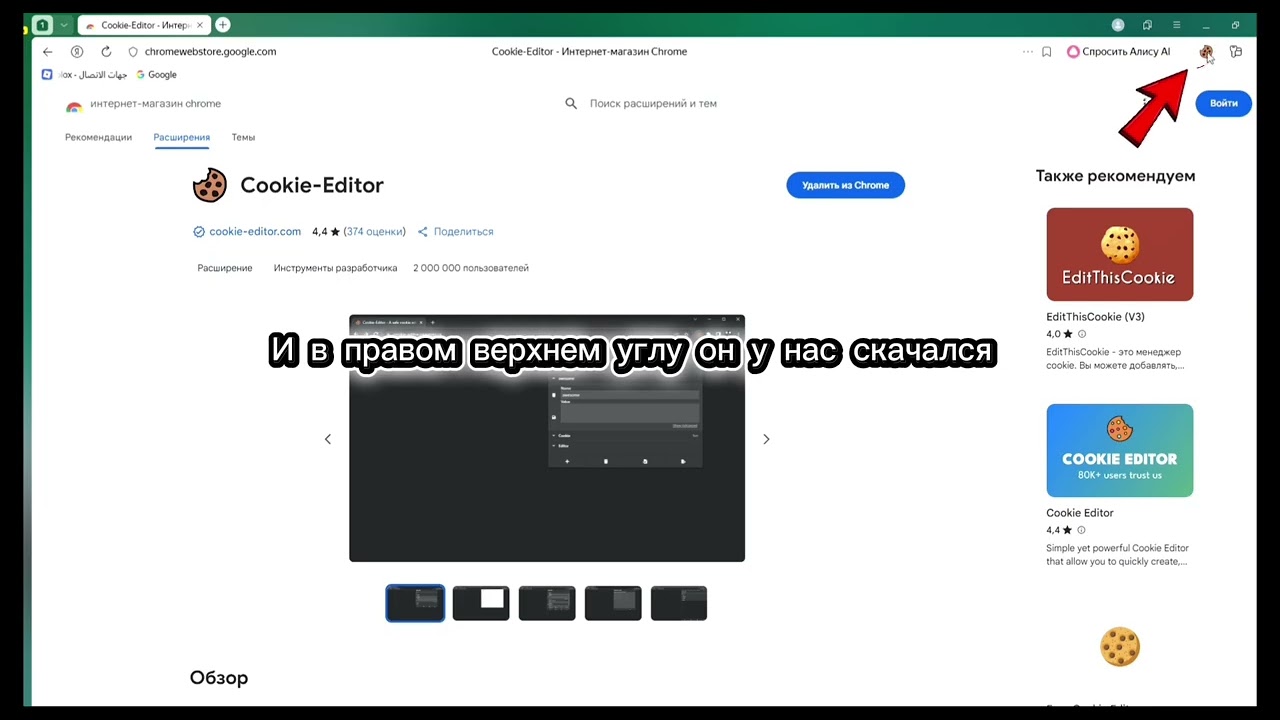Select the first screenshot thumbnail
This screenshot has width=1280, height=720.
415,603
